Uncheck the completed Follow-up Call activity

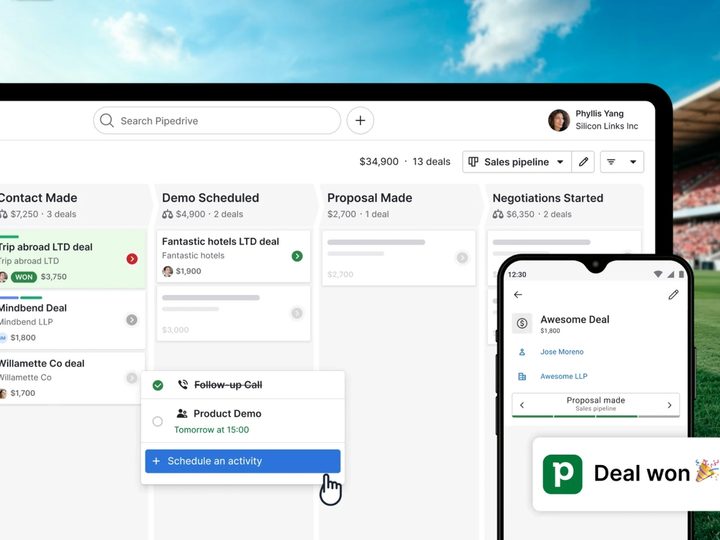[158, 385]
